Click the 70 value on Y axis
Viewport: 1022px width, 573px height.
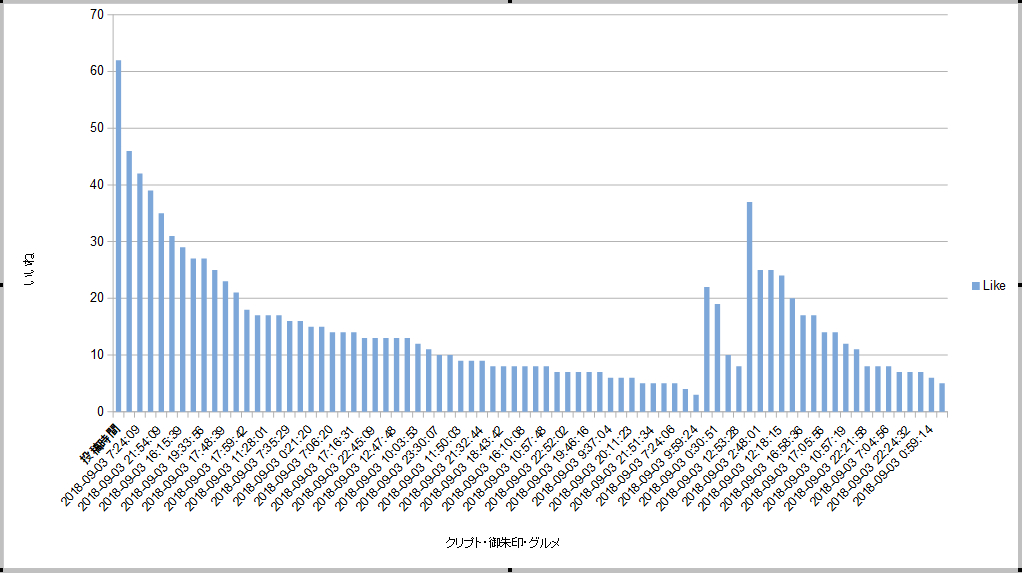point(97,15)
